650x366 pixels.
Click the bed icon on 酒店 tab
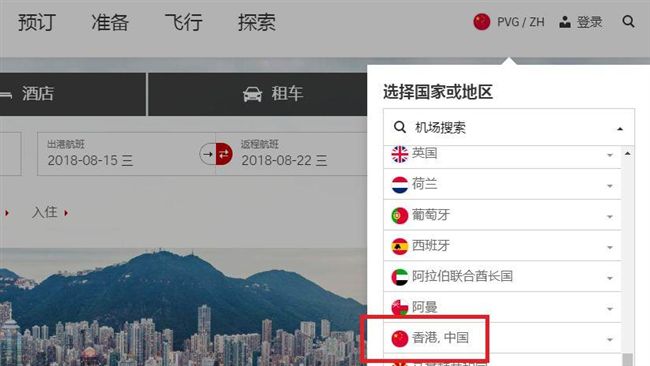6,95
